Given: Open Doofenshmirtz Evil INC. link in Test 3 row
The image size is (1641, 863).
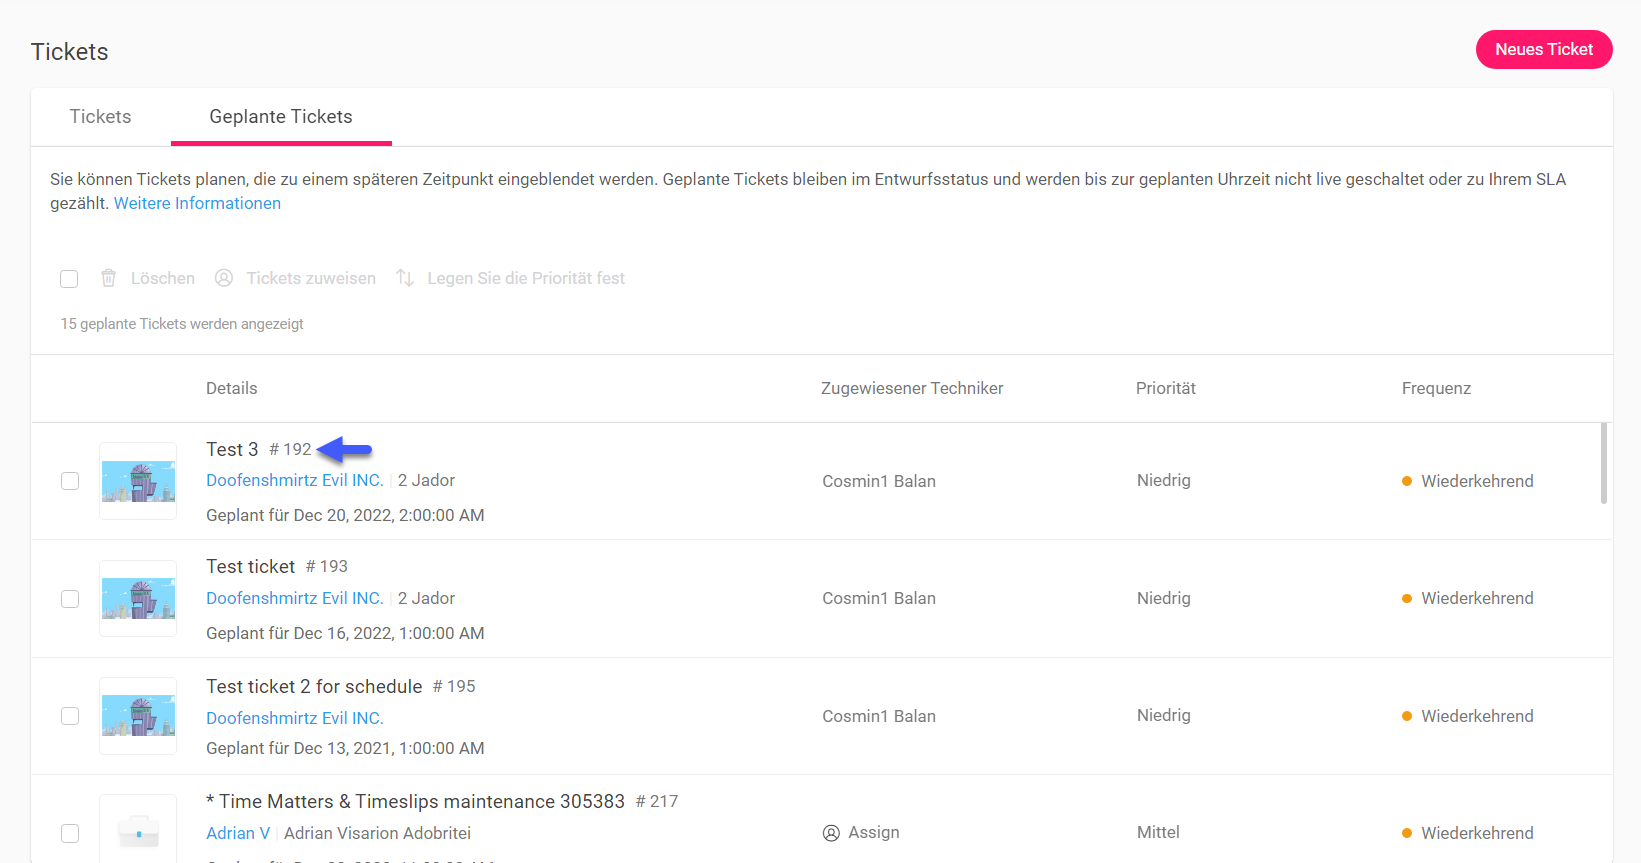Looking at the screenshot, I should [x=295, y=480].
